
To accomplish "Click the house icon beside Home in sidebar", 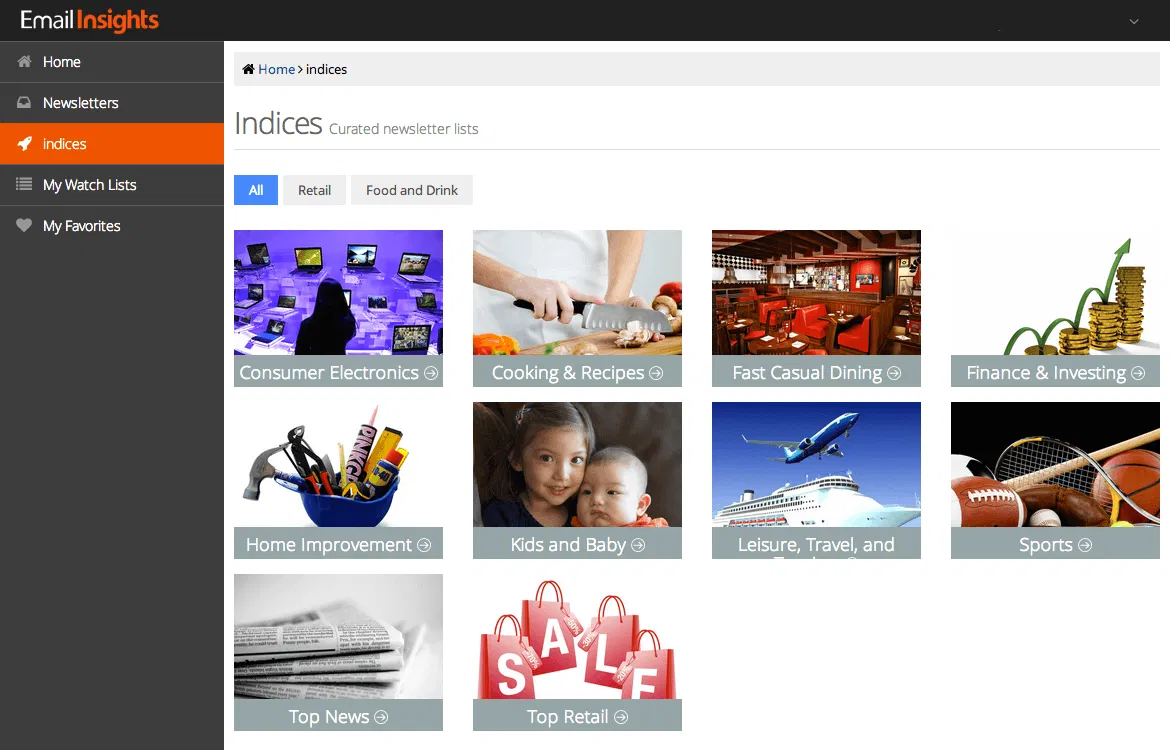I will pos(24,62).
